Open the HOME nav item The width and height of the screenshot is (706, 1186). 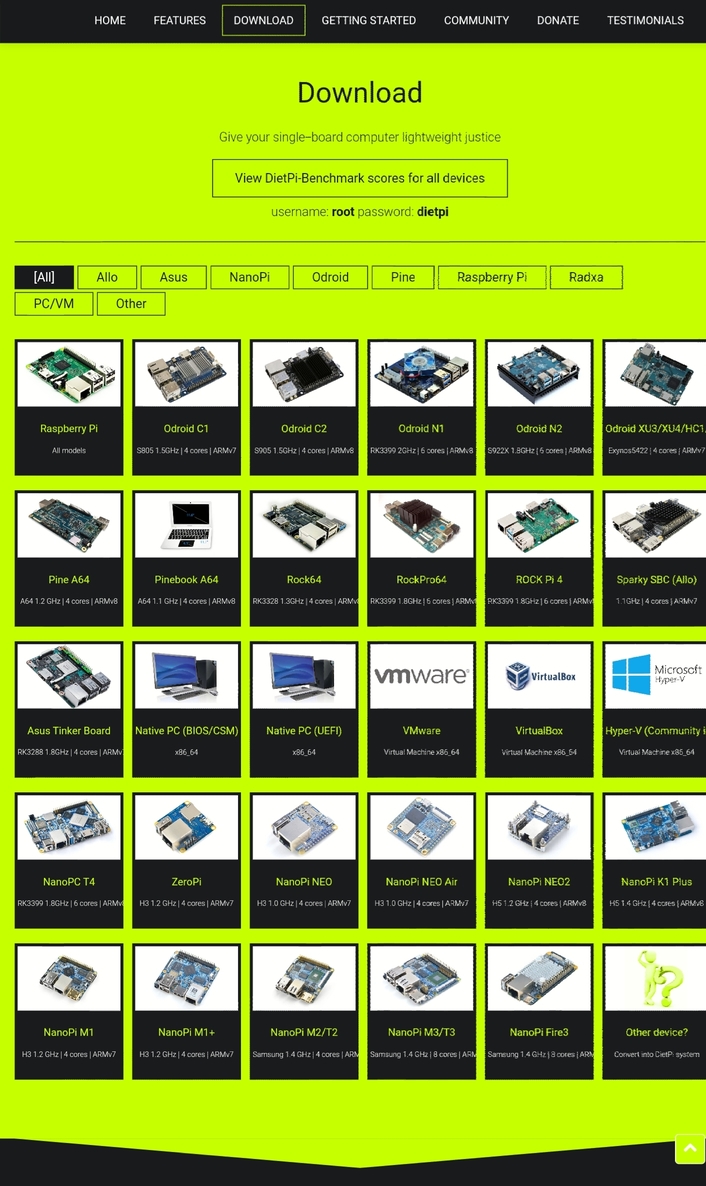(x=110, y=20)
